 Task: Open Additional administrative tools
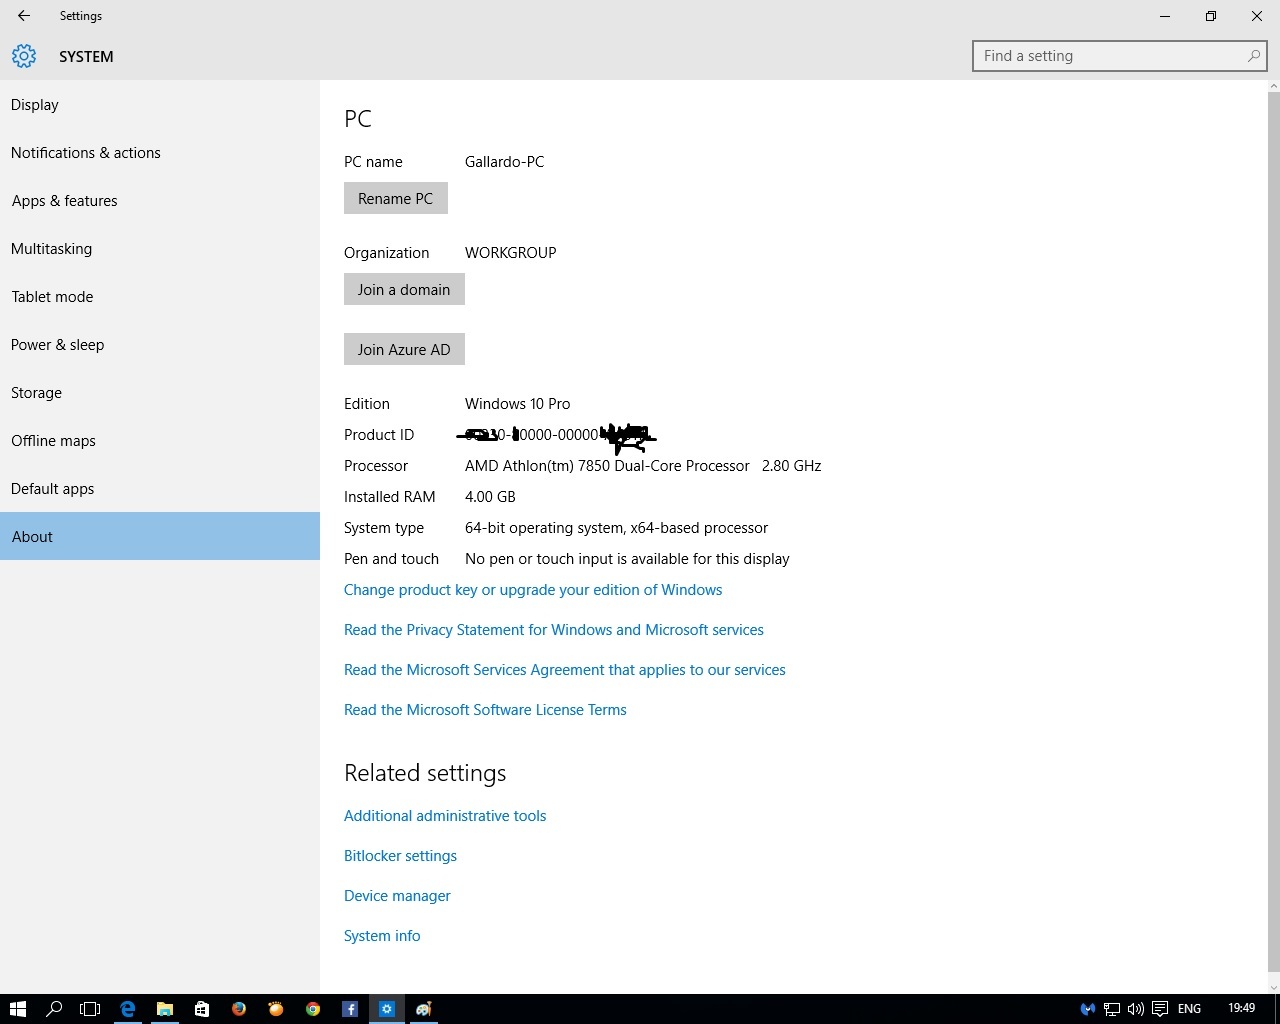point(445,816)
